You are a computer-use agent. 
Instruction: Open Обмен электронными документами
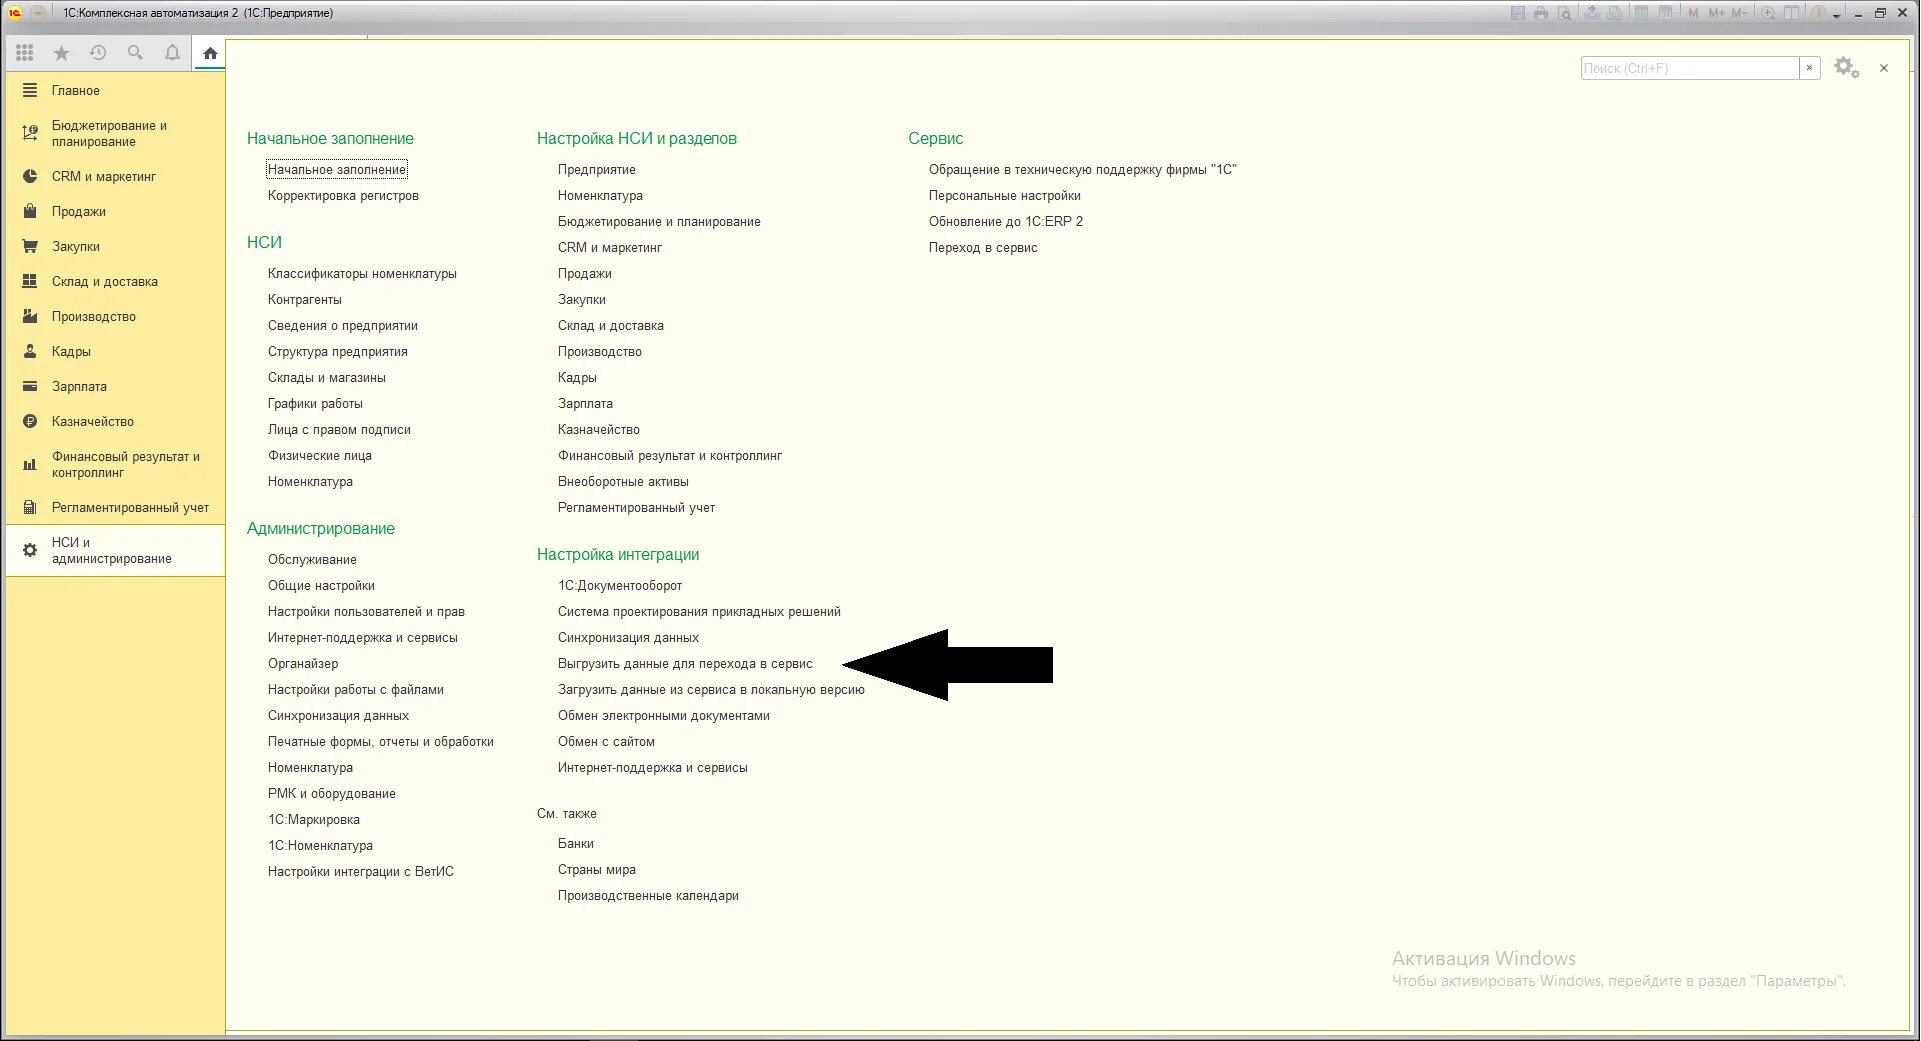point(664,715)
